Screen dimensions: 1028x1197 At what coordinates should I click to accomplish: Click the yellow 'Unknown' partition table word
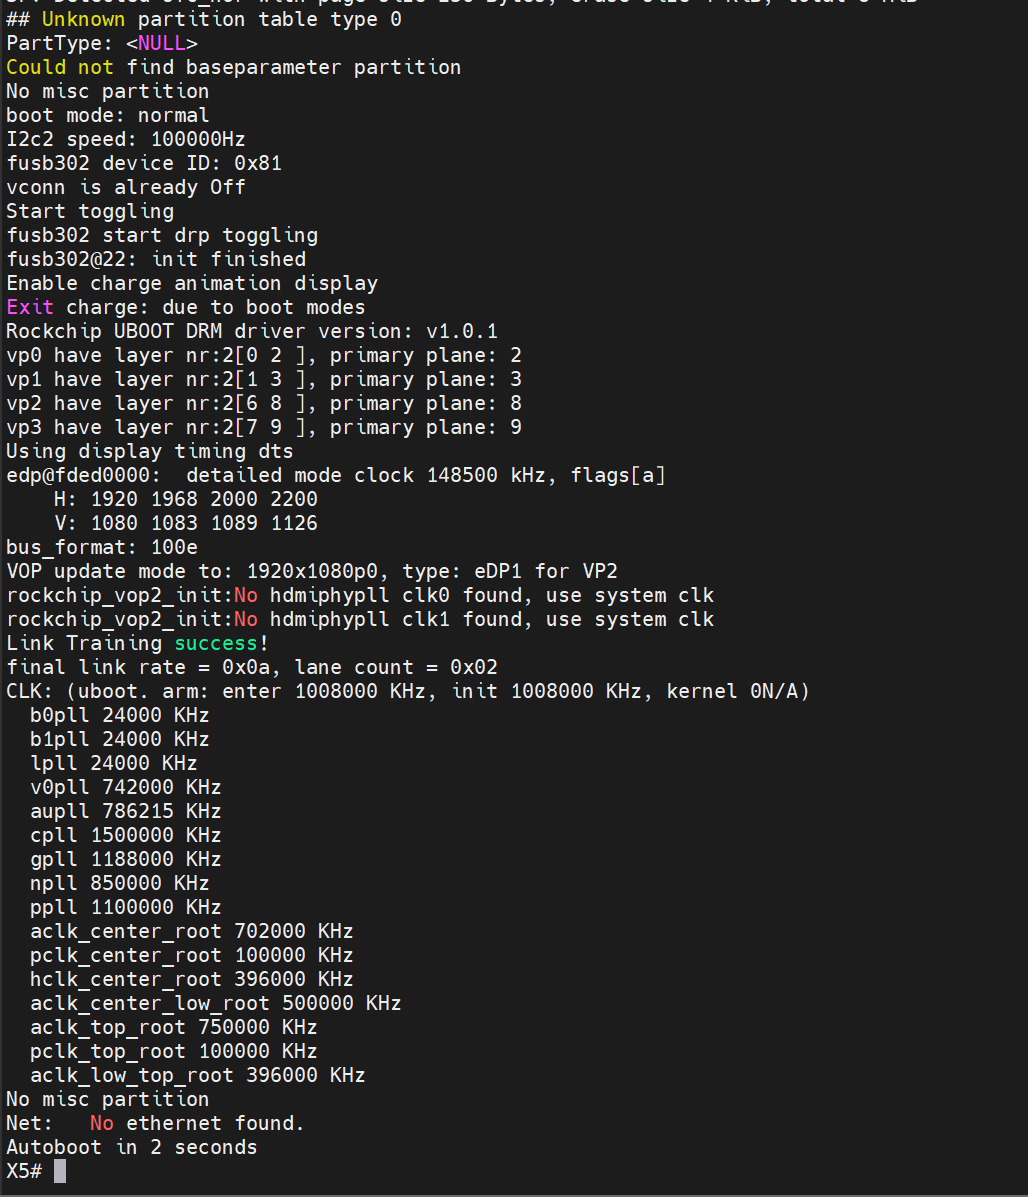tap(84, 19)
